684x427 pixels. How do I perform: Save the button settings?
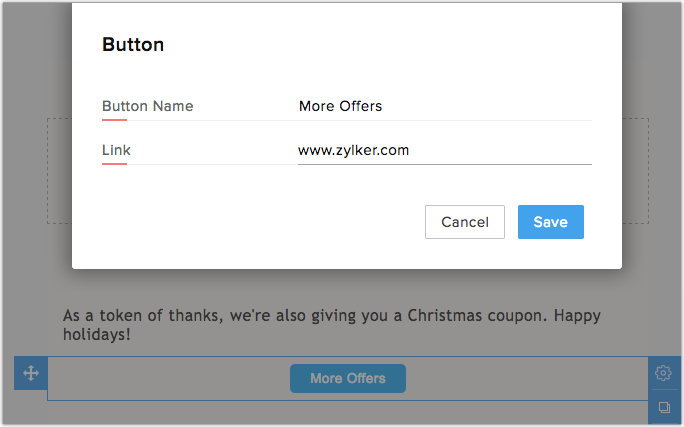[x=550, y=222]
